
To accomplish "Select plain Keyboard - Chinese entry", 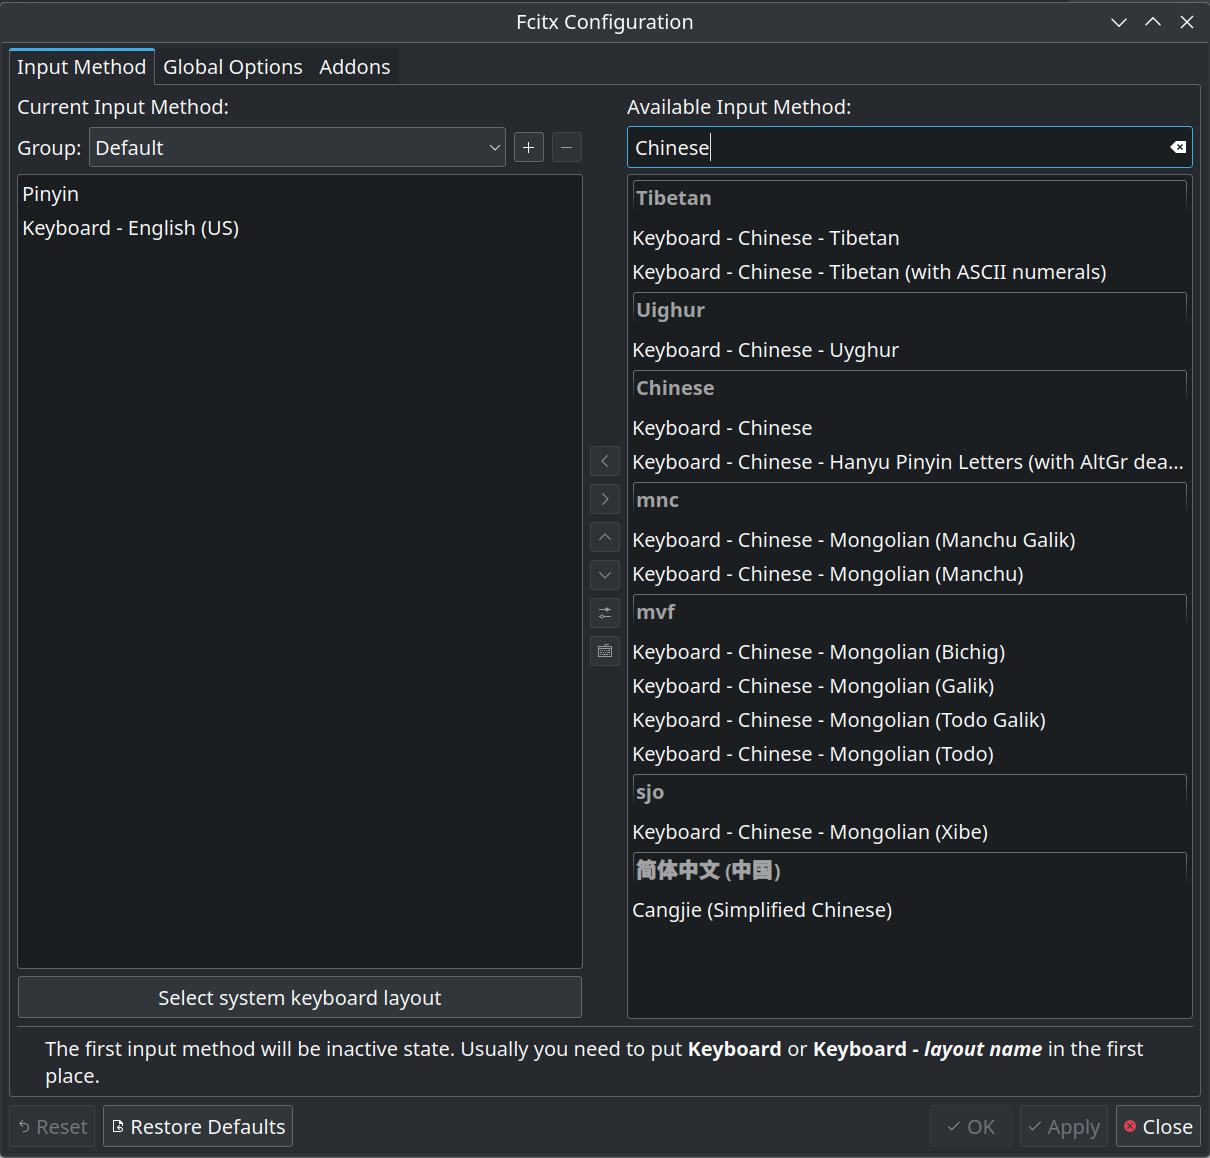I will [910, 428].
